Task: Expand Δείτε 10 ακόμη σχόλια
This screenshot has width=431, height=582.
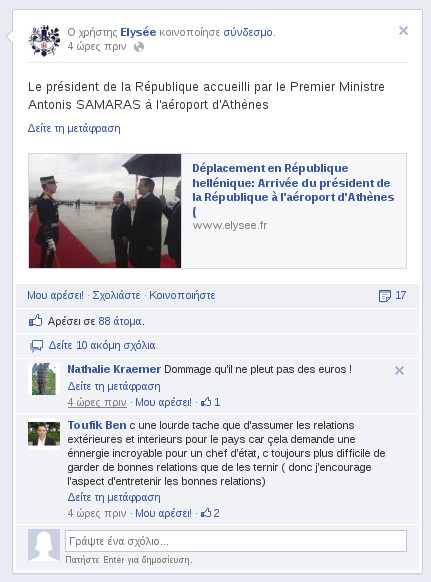Action: coord(102,346)
